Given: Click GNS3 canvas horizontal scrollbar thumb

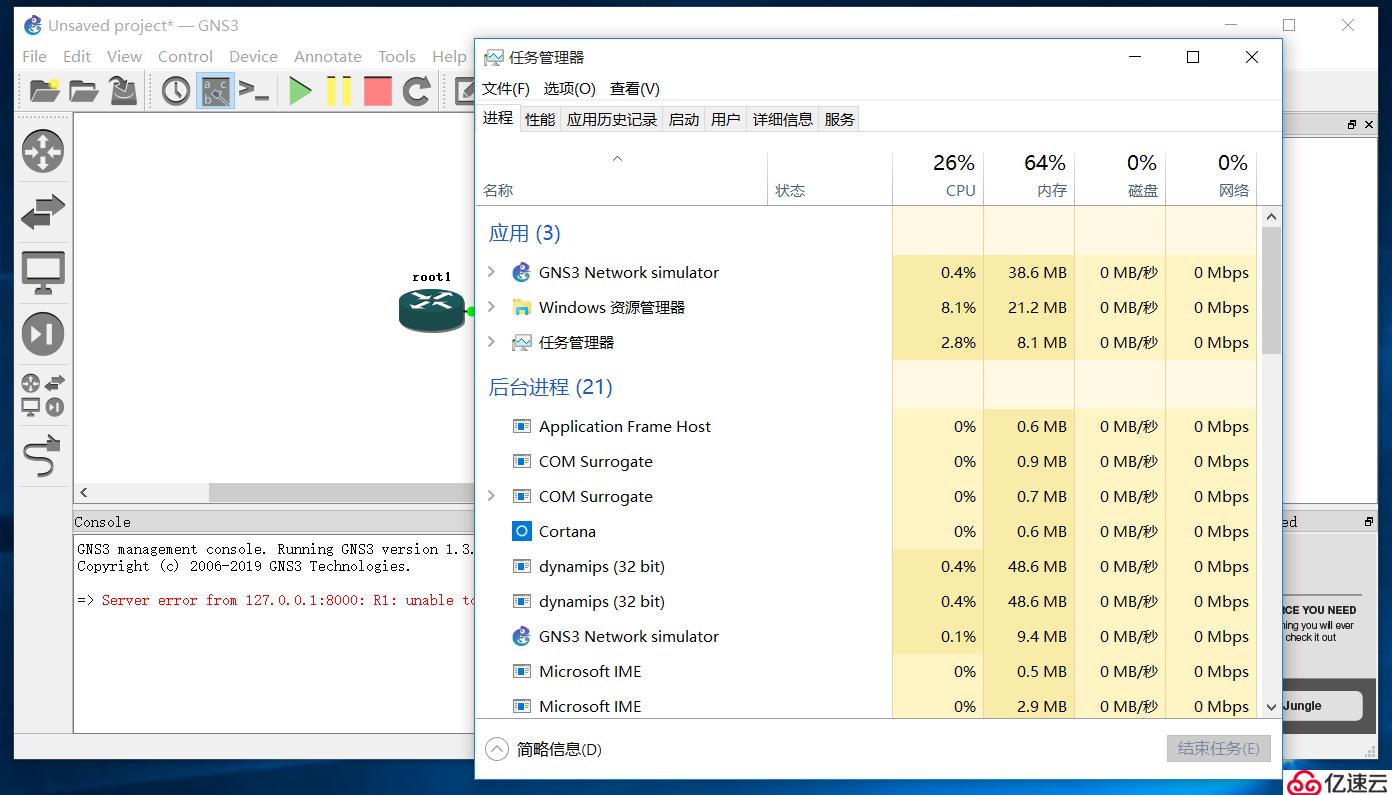Looking at the screenshot, I should [342, 493].
